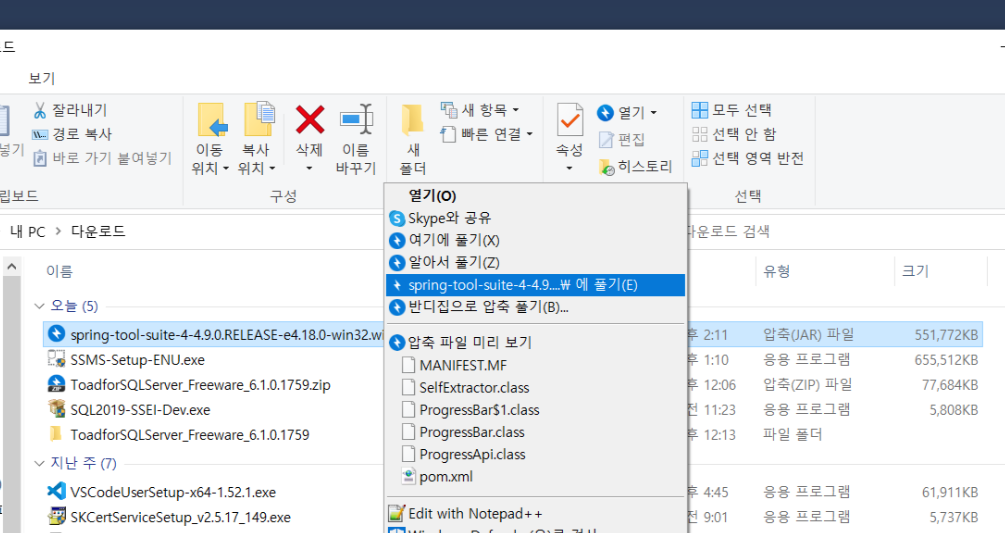This screenshot has height=533, width=1005.
Task: Select SKCertServiceSetup_v2.5.17_149.exe
Action: 181,518
